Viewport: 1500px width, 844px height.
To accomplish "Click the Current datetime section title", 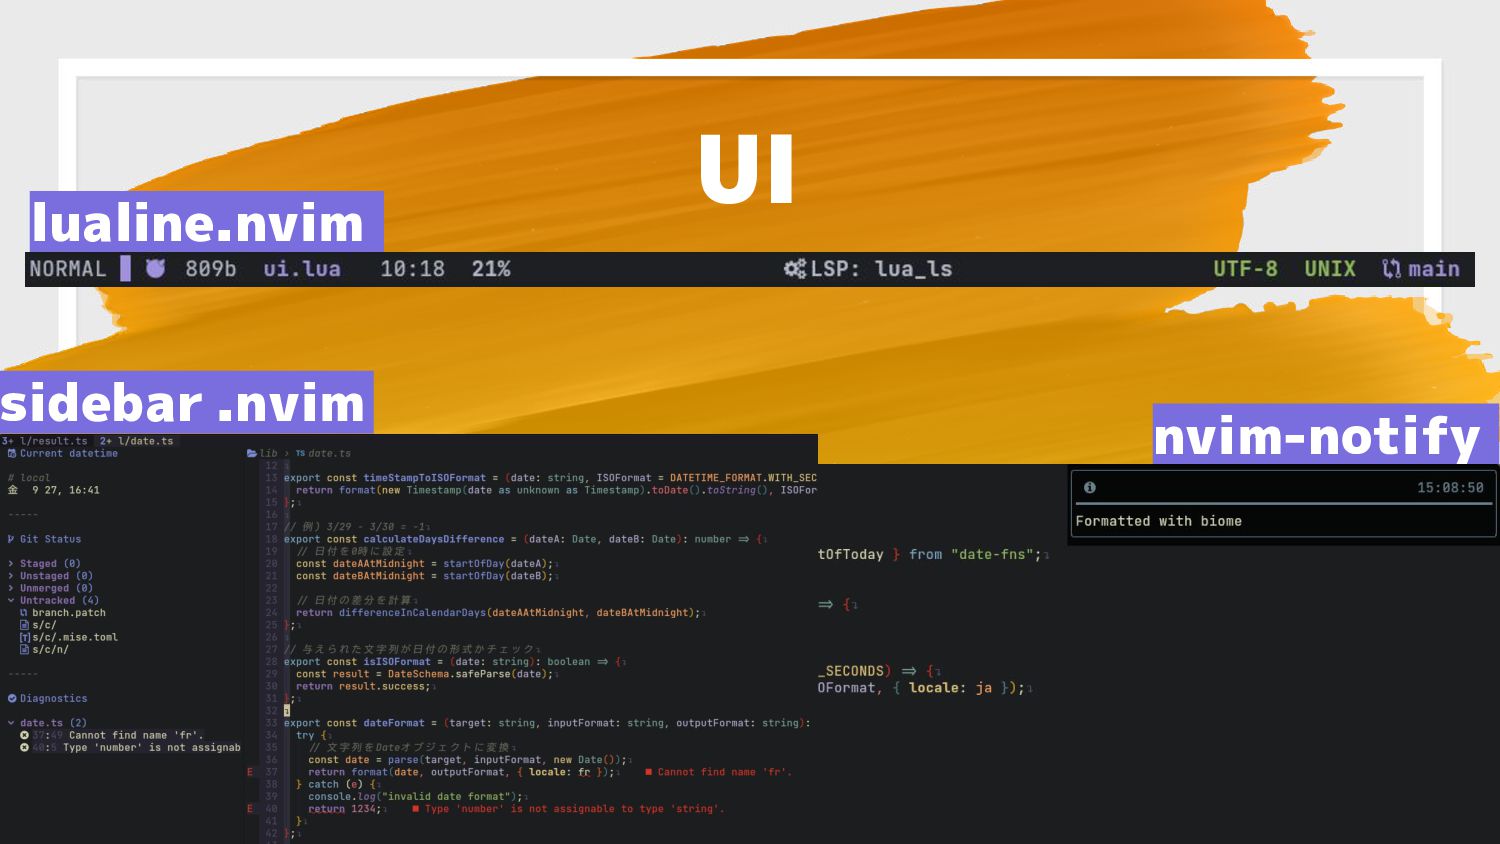I will click(x=69, y=453).
